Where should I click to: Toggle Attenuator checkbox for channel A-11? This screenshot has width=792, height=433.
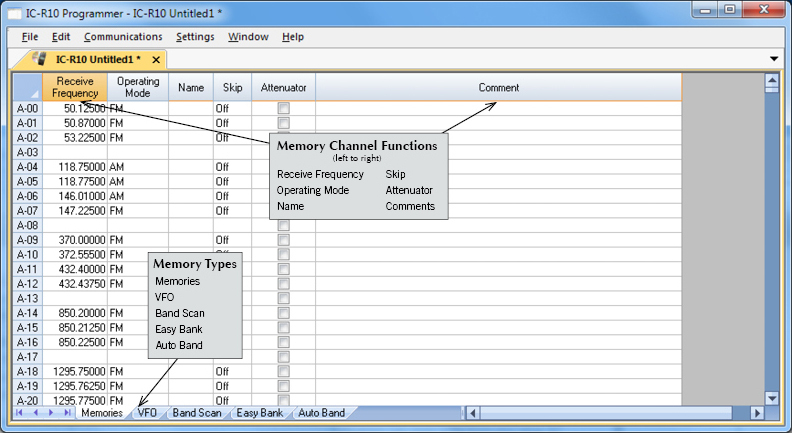click(x=284, y=269)
